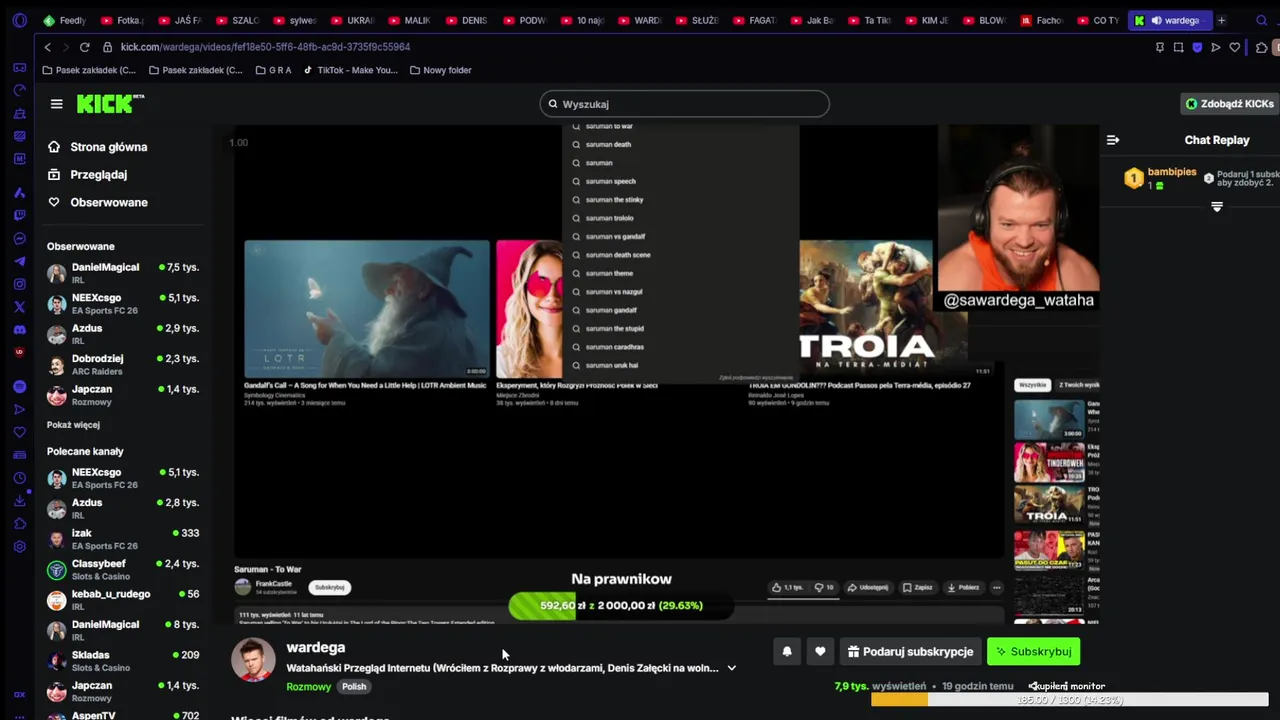Viewport: 1280px width, 720px height.
Task: Expand the chat leaderboard arrow
Action: [x=1217, y=207]
